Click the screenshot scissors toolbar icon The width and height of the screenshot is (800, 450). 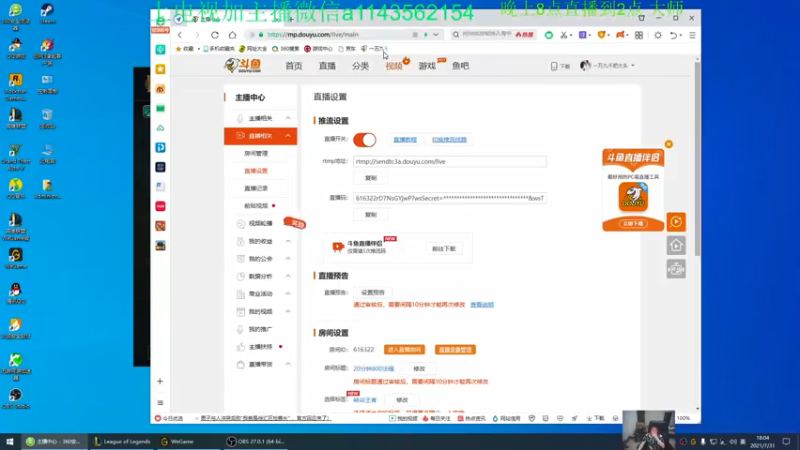coord(564,35)
